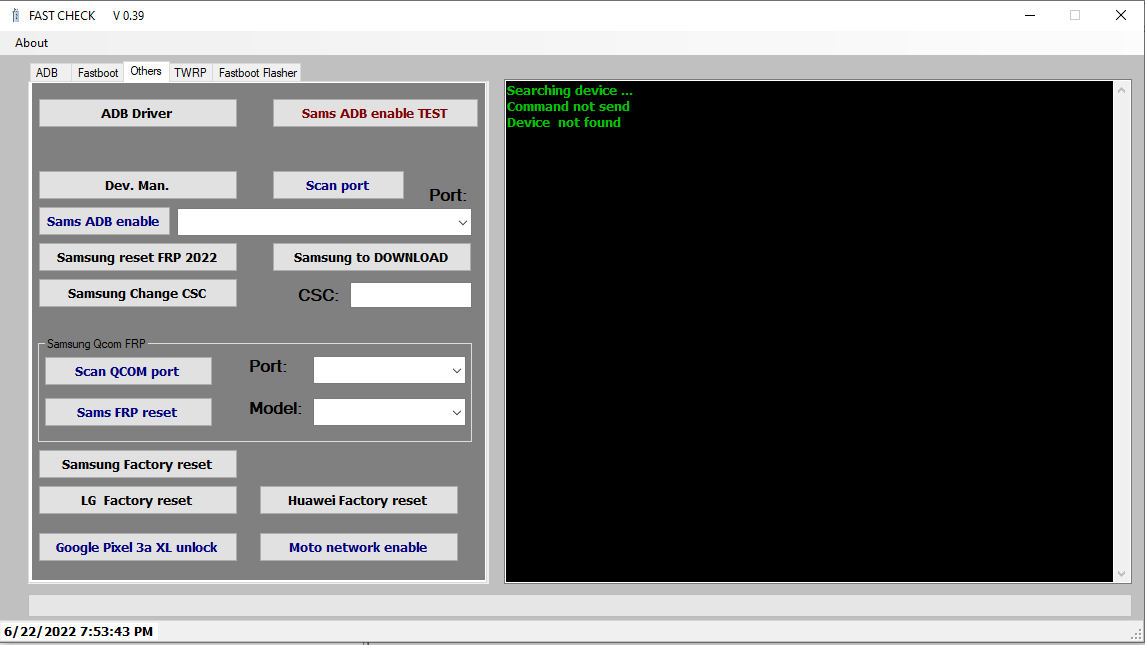Perform Samsung Factory reset
The width and height of the screenshot is (1145, 645).
coord(137,464)
